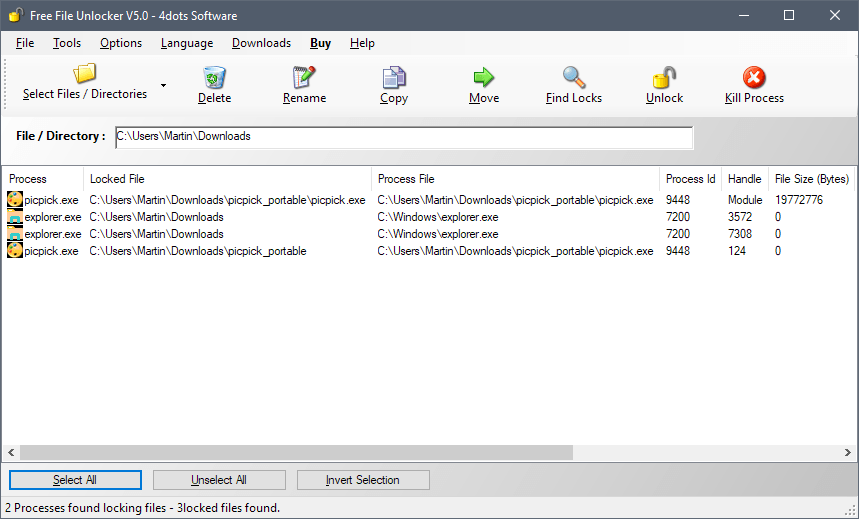Click the scrollbar left arrow
The height and width of the screenshot is (519, 859).
(x=11, y=453)
